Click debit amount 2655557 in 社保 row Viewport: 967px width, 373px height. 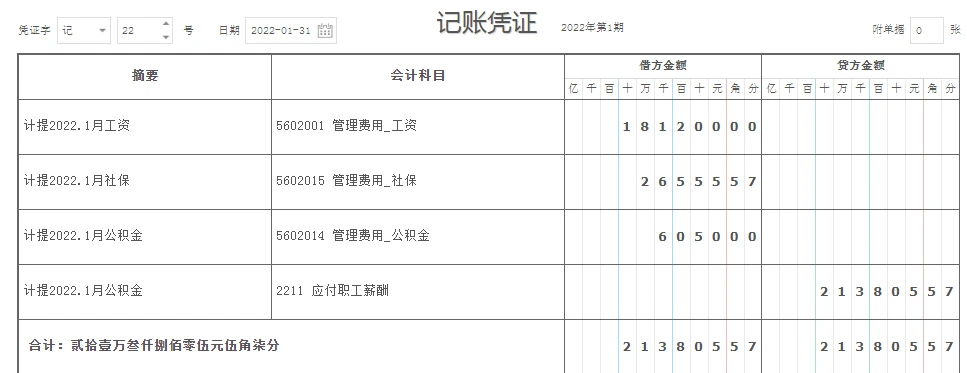point(663,182)
